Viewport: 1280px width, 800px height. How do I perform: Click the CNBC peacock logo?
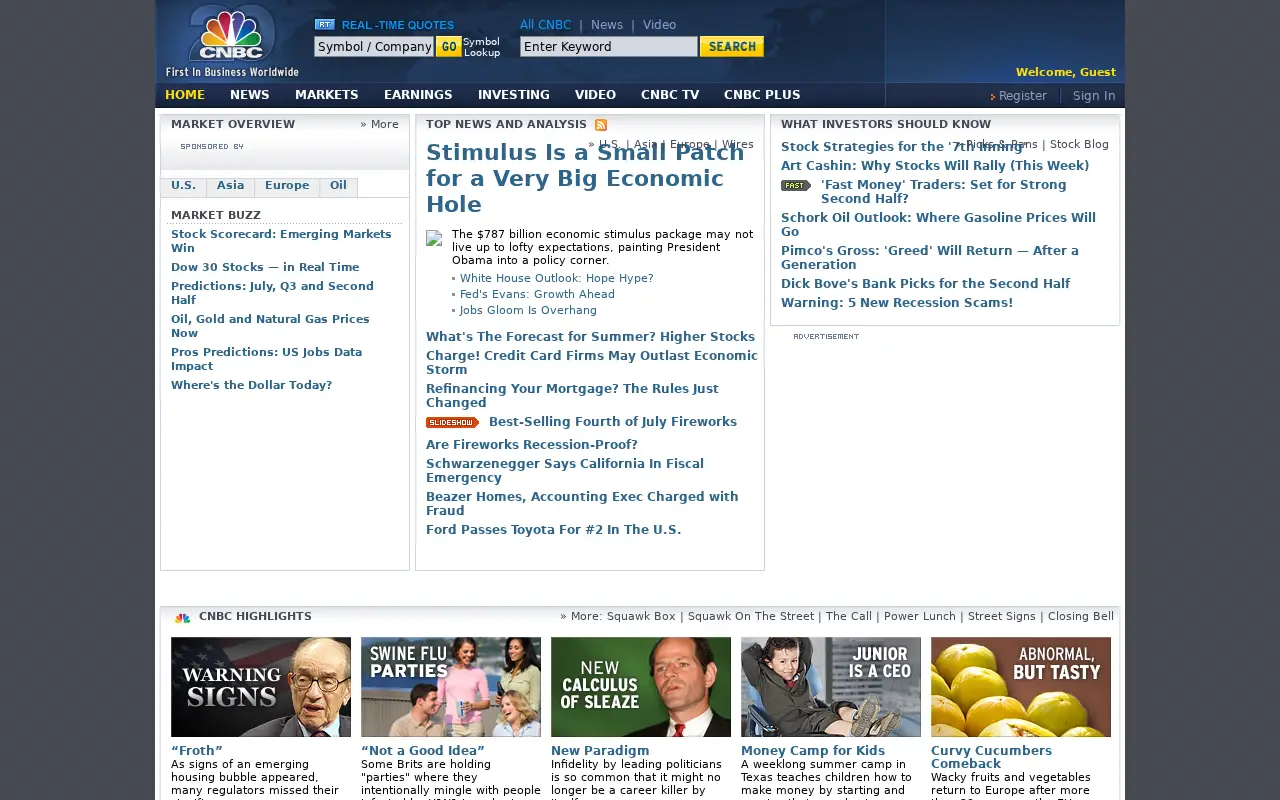pyautogui.click(x=232, y=35)
